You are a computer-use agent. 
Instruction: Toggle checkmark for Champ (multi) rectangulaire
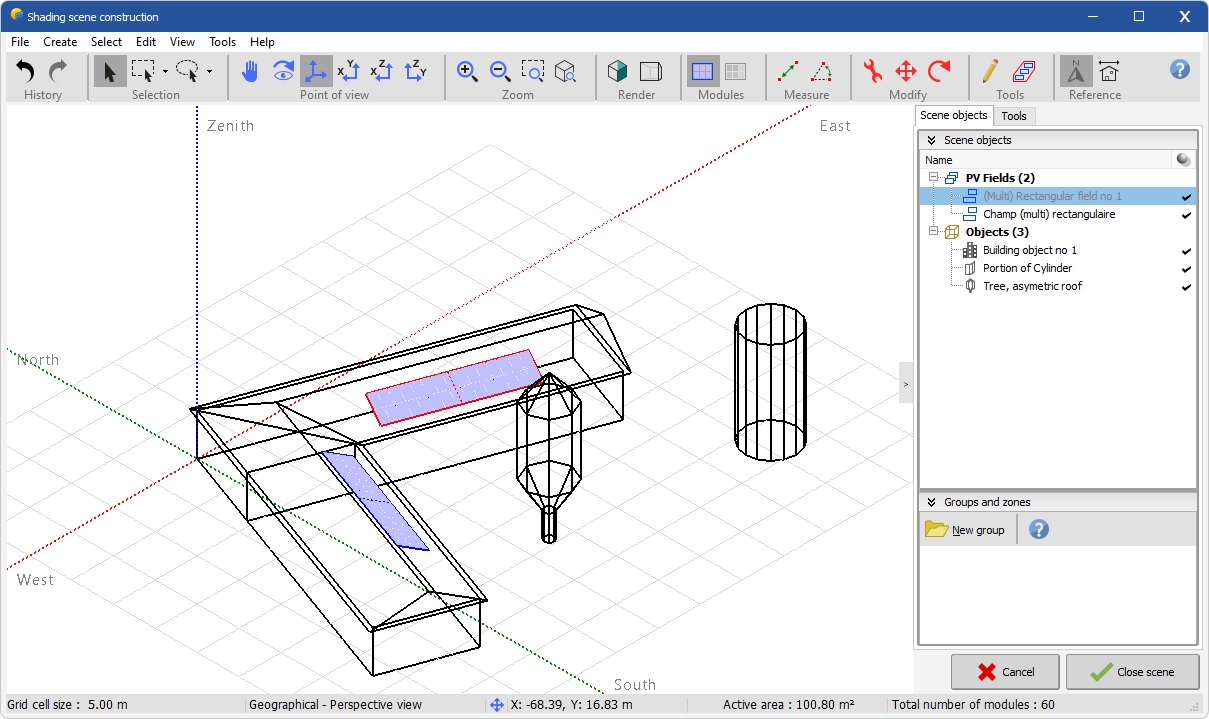pyautogui.click(x=1186, y=215)
